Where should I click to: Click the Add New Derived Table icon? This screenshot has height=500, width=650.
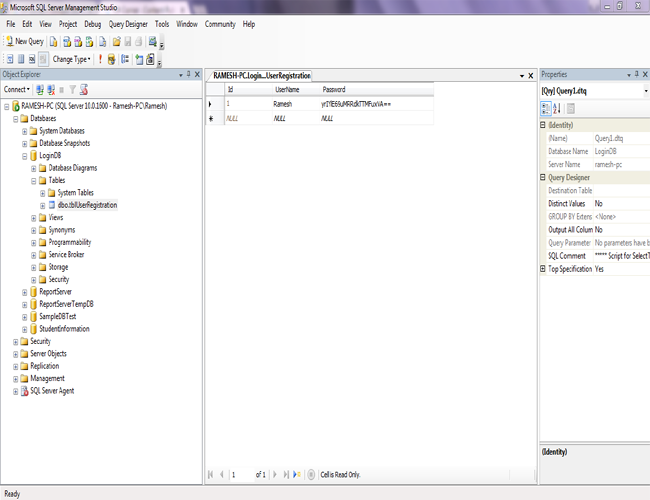(150, 59)
